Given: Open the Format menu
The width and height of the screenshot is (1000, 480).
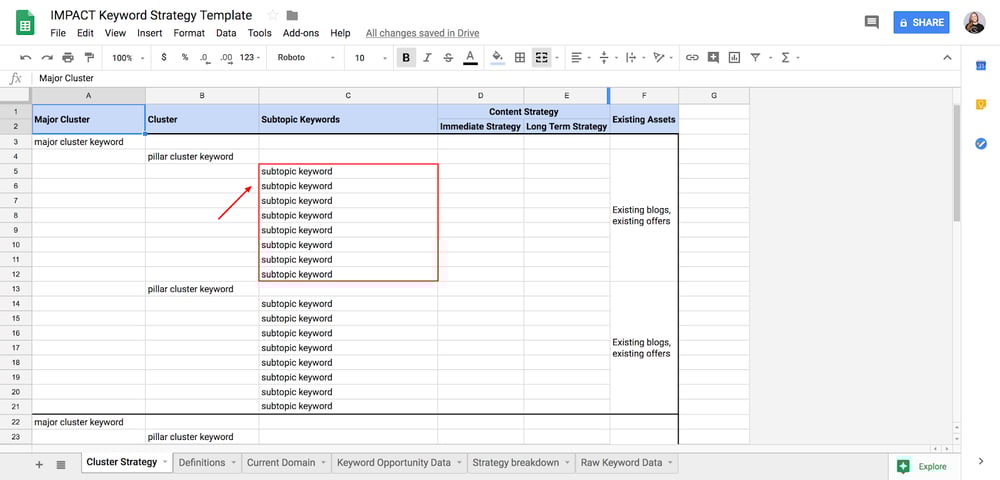Looking at the screenshot, I should [189, 33].
